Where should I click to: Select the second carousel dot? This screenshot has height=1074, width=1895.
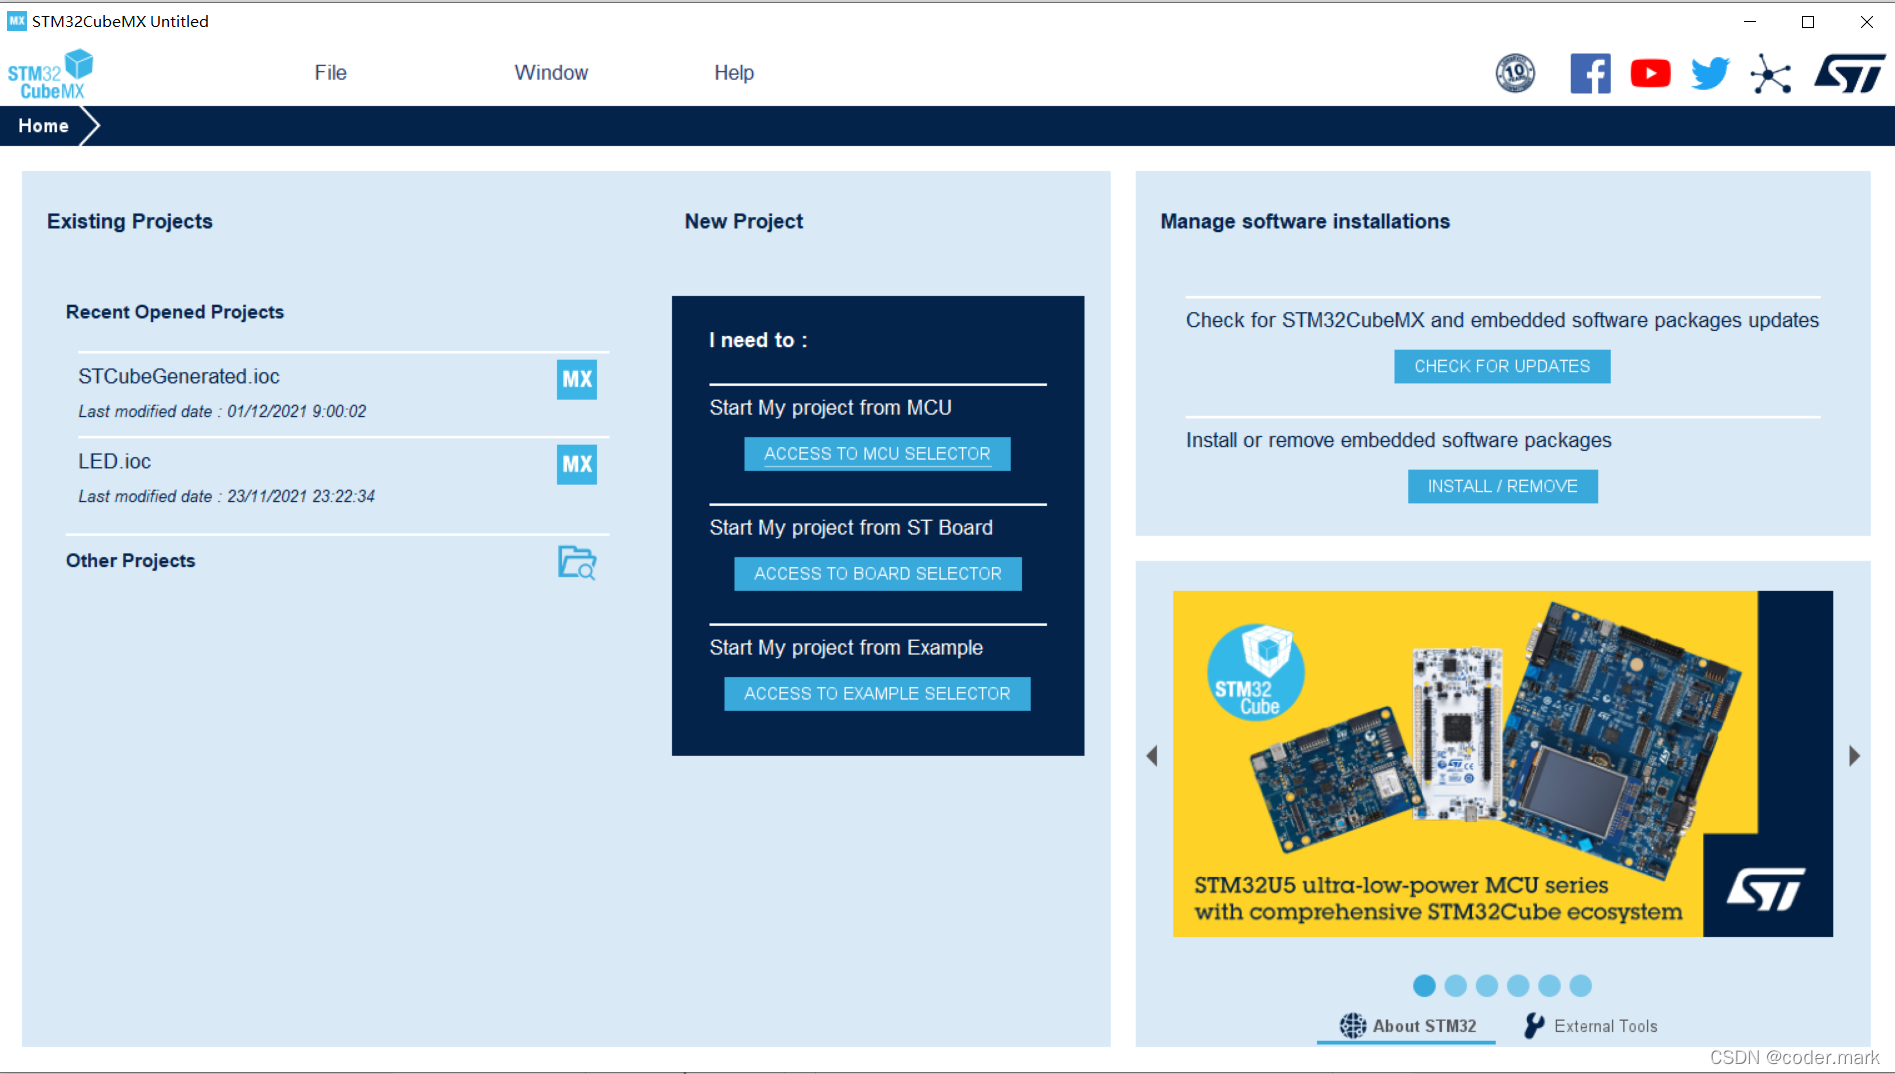(x=1455, y=986)
